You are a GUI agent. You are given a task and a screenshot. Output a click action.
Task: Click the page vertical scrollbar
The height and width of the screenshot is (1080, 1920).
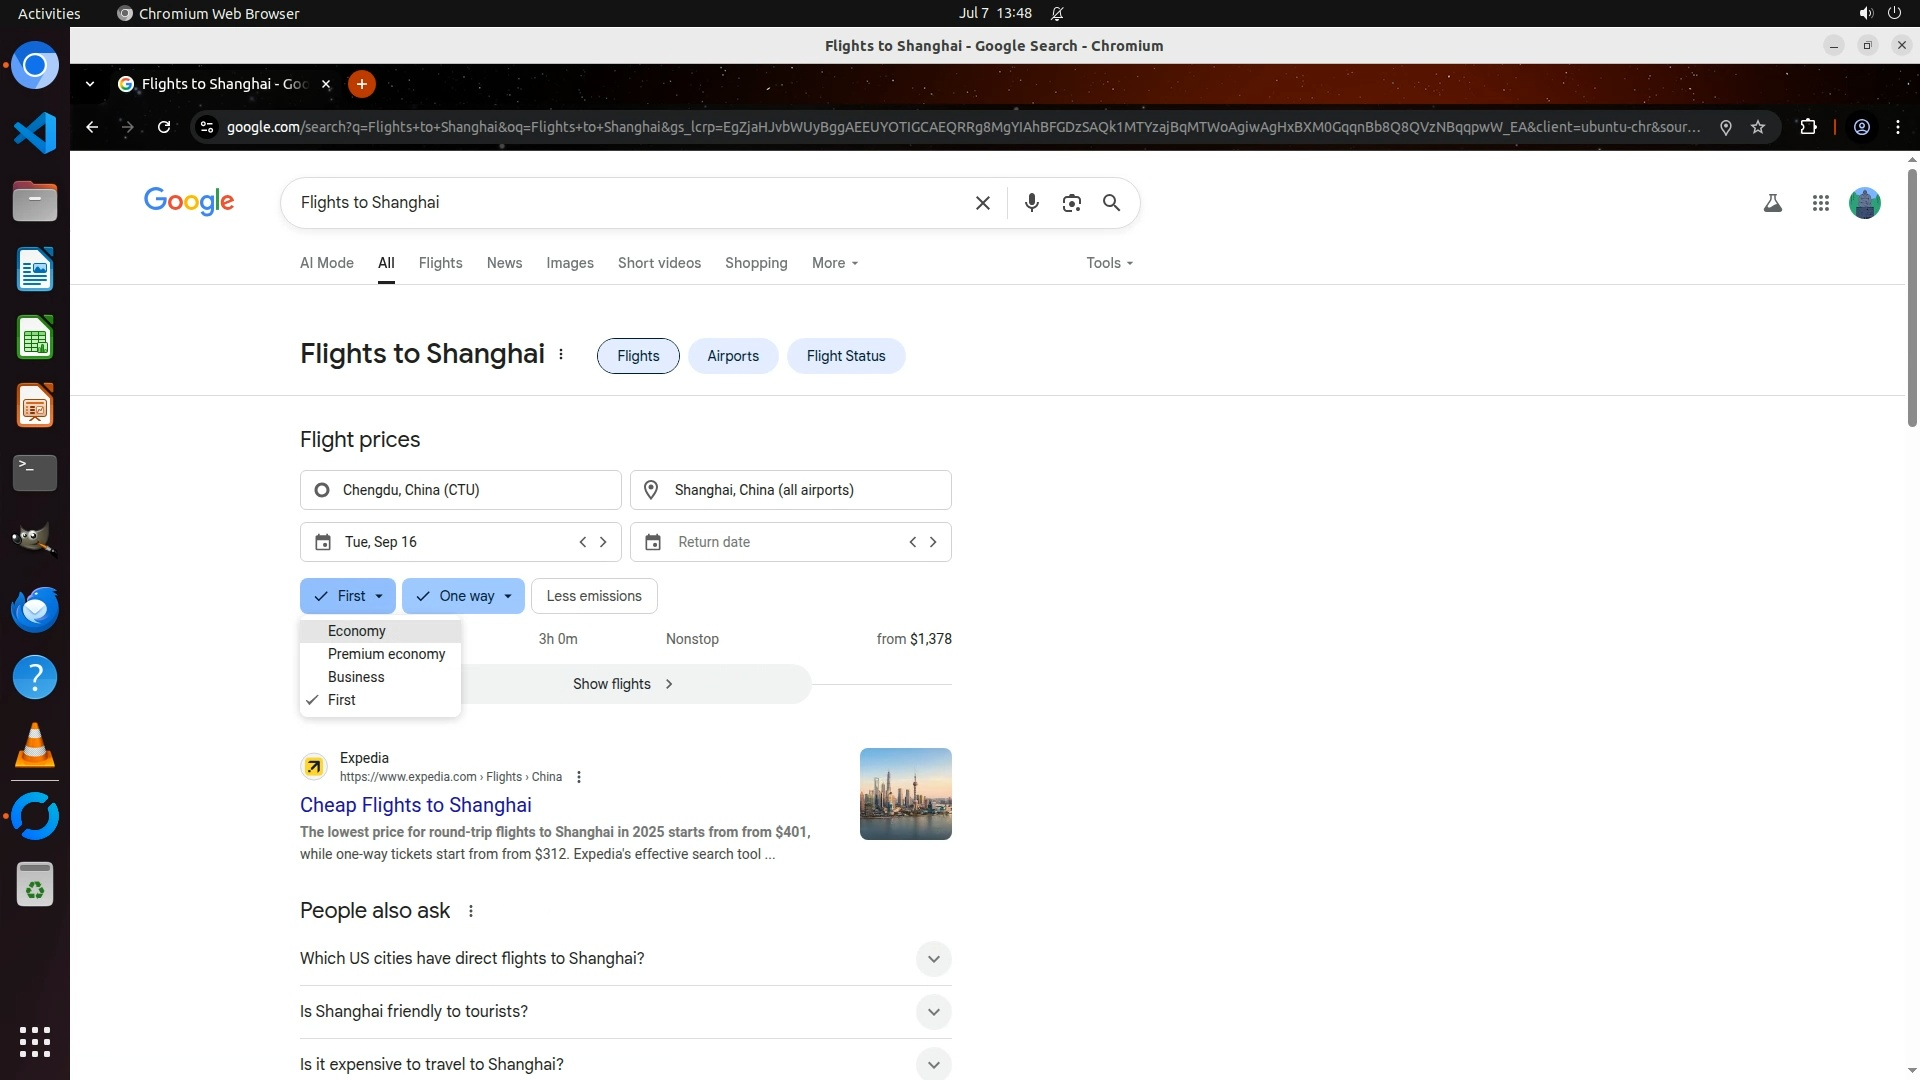[1912, 300]
